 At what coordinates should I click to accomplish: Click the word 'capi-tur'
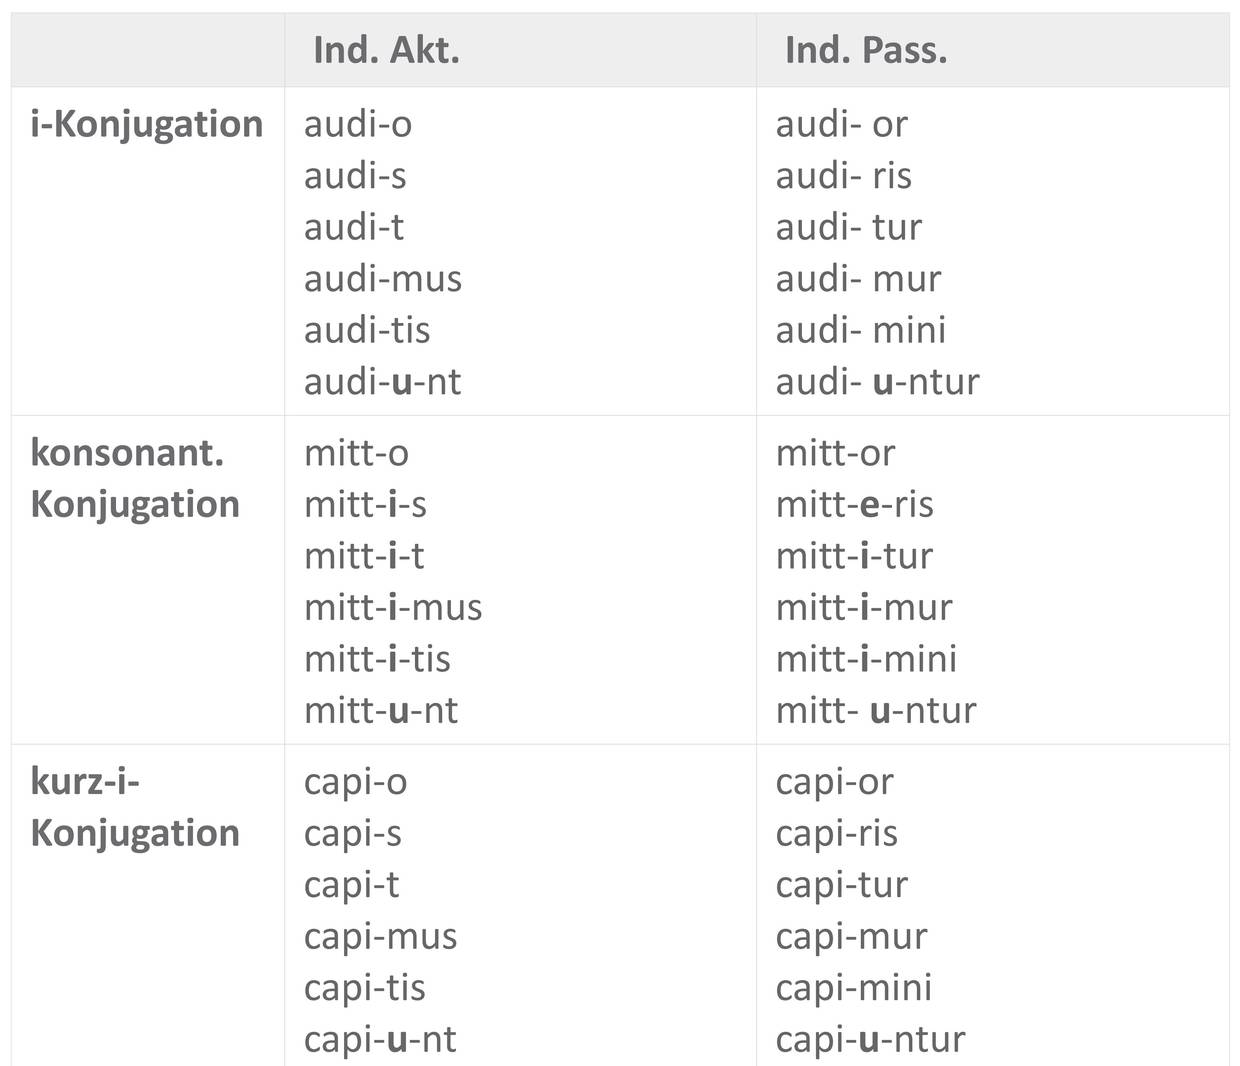tap(841, 885)
